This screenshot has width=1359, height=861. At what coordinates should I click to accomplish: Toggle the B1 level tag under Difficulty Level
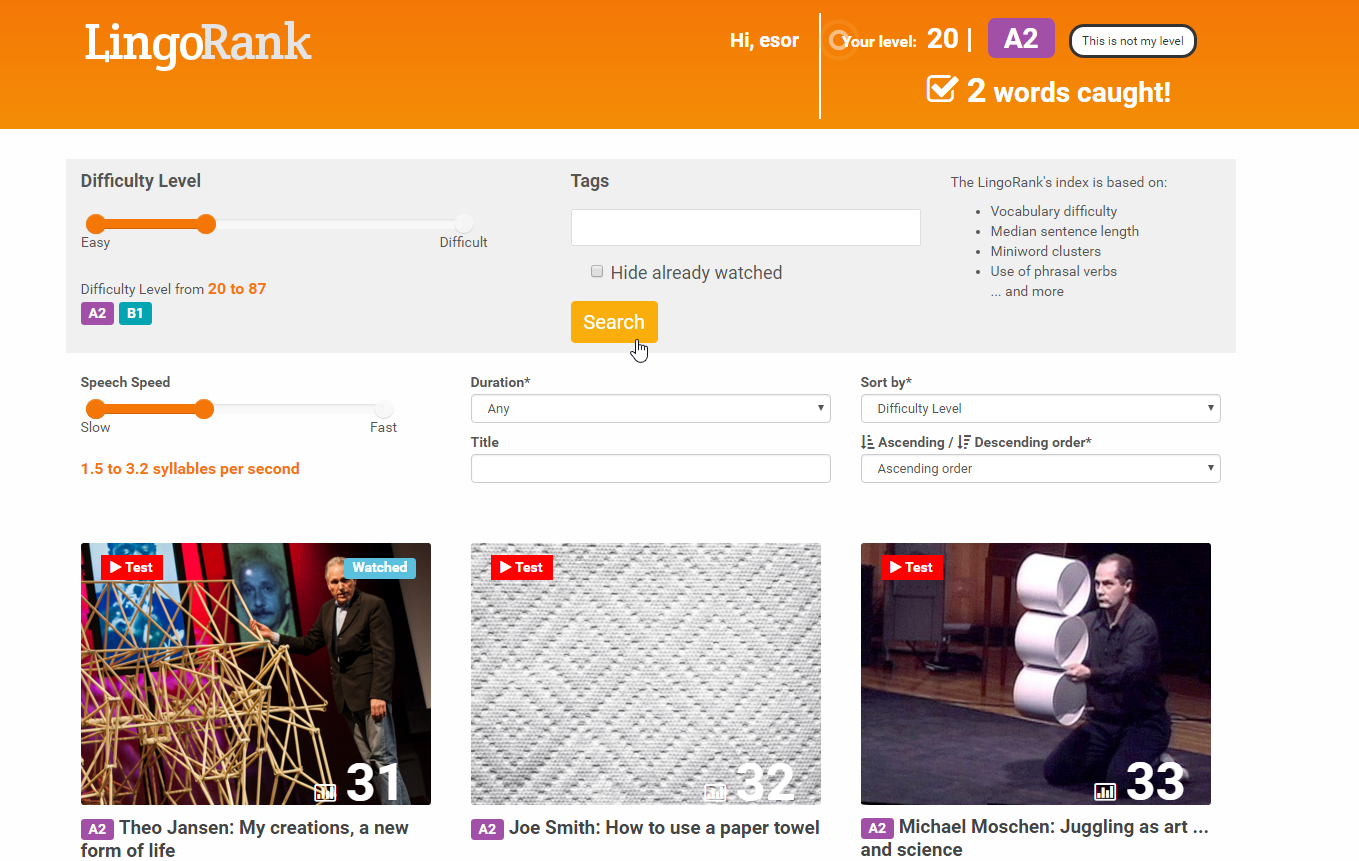[135, 313]
